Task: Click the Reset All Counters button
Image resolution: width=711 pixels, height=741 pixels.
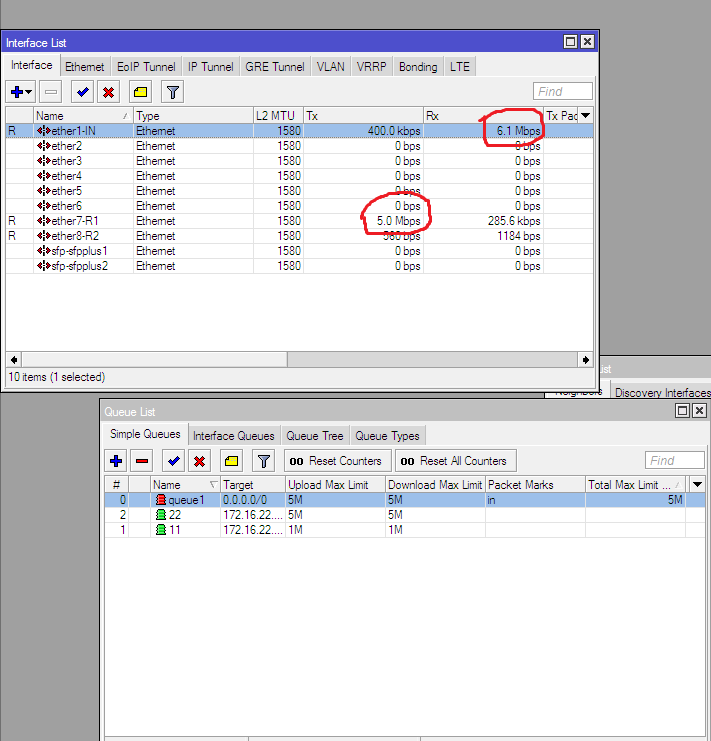Action: (455, 461)
